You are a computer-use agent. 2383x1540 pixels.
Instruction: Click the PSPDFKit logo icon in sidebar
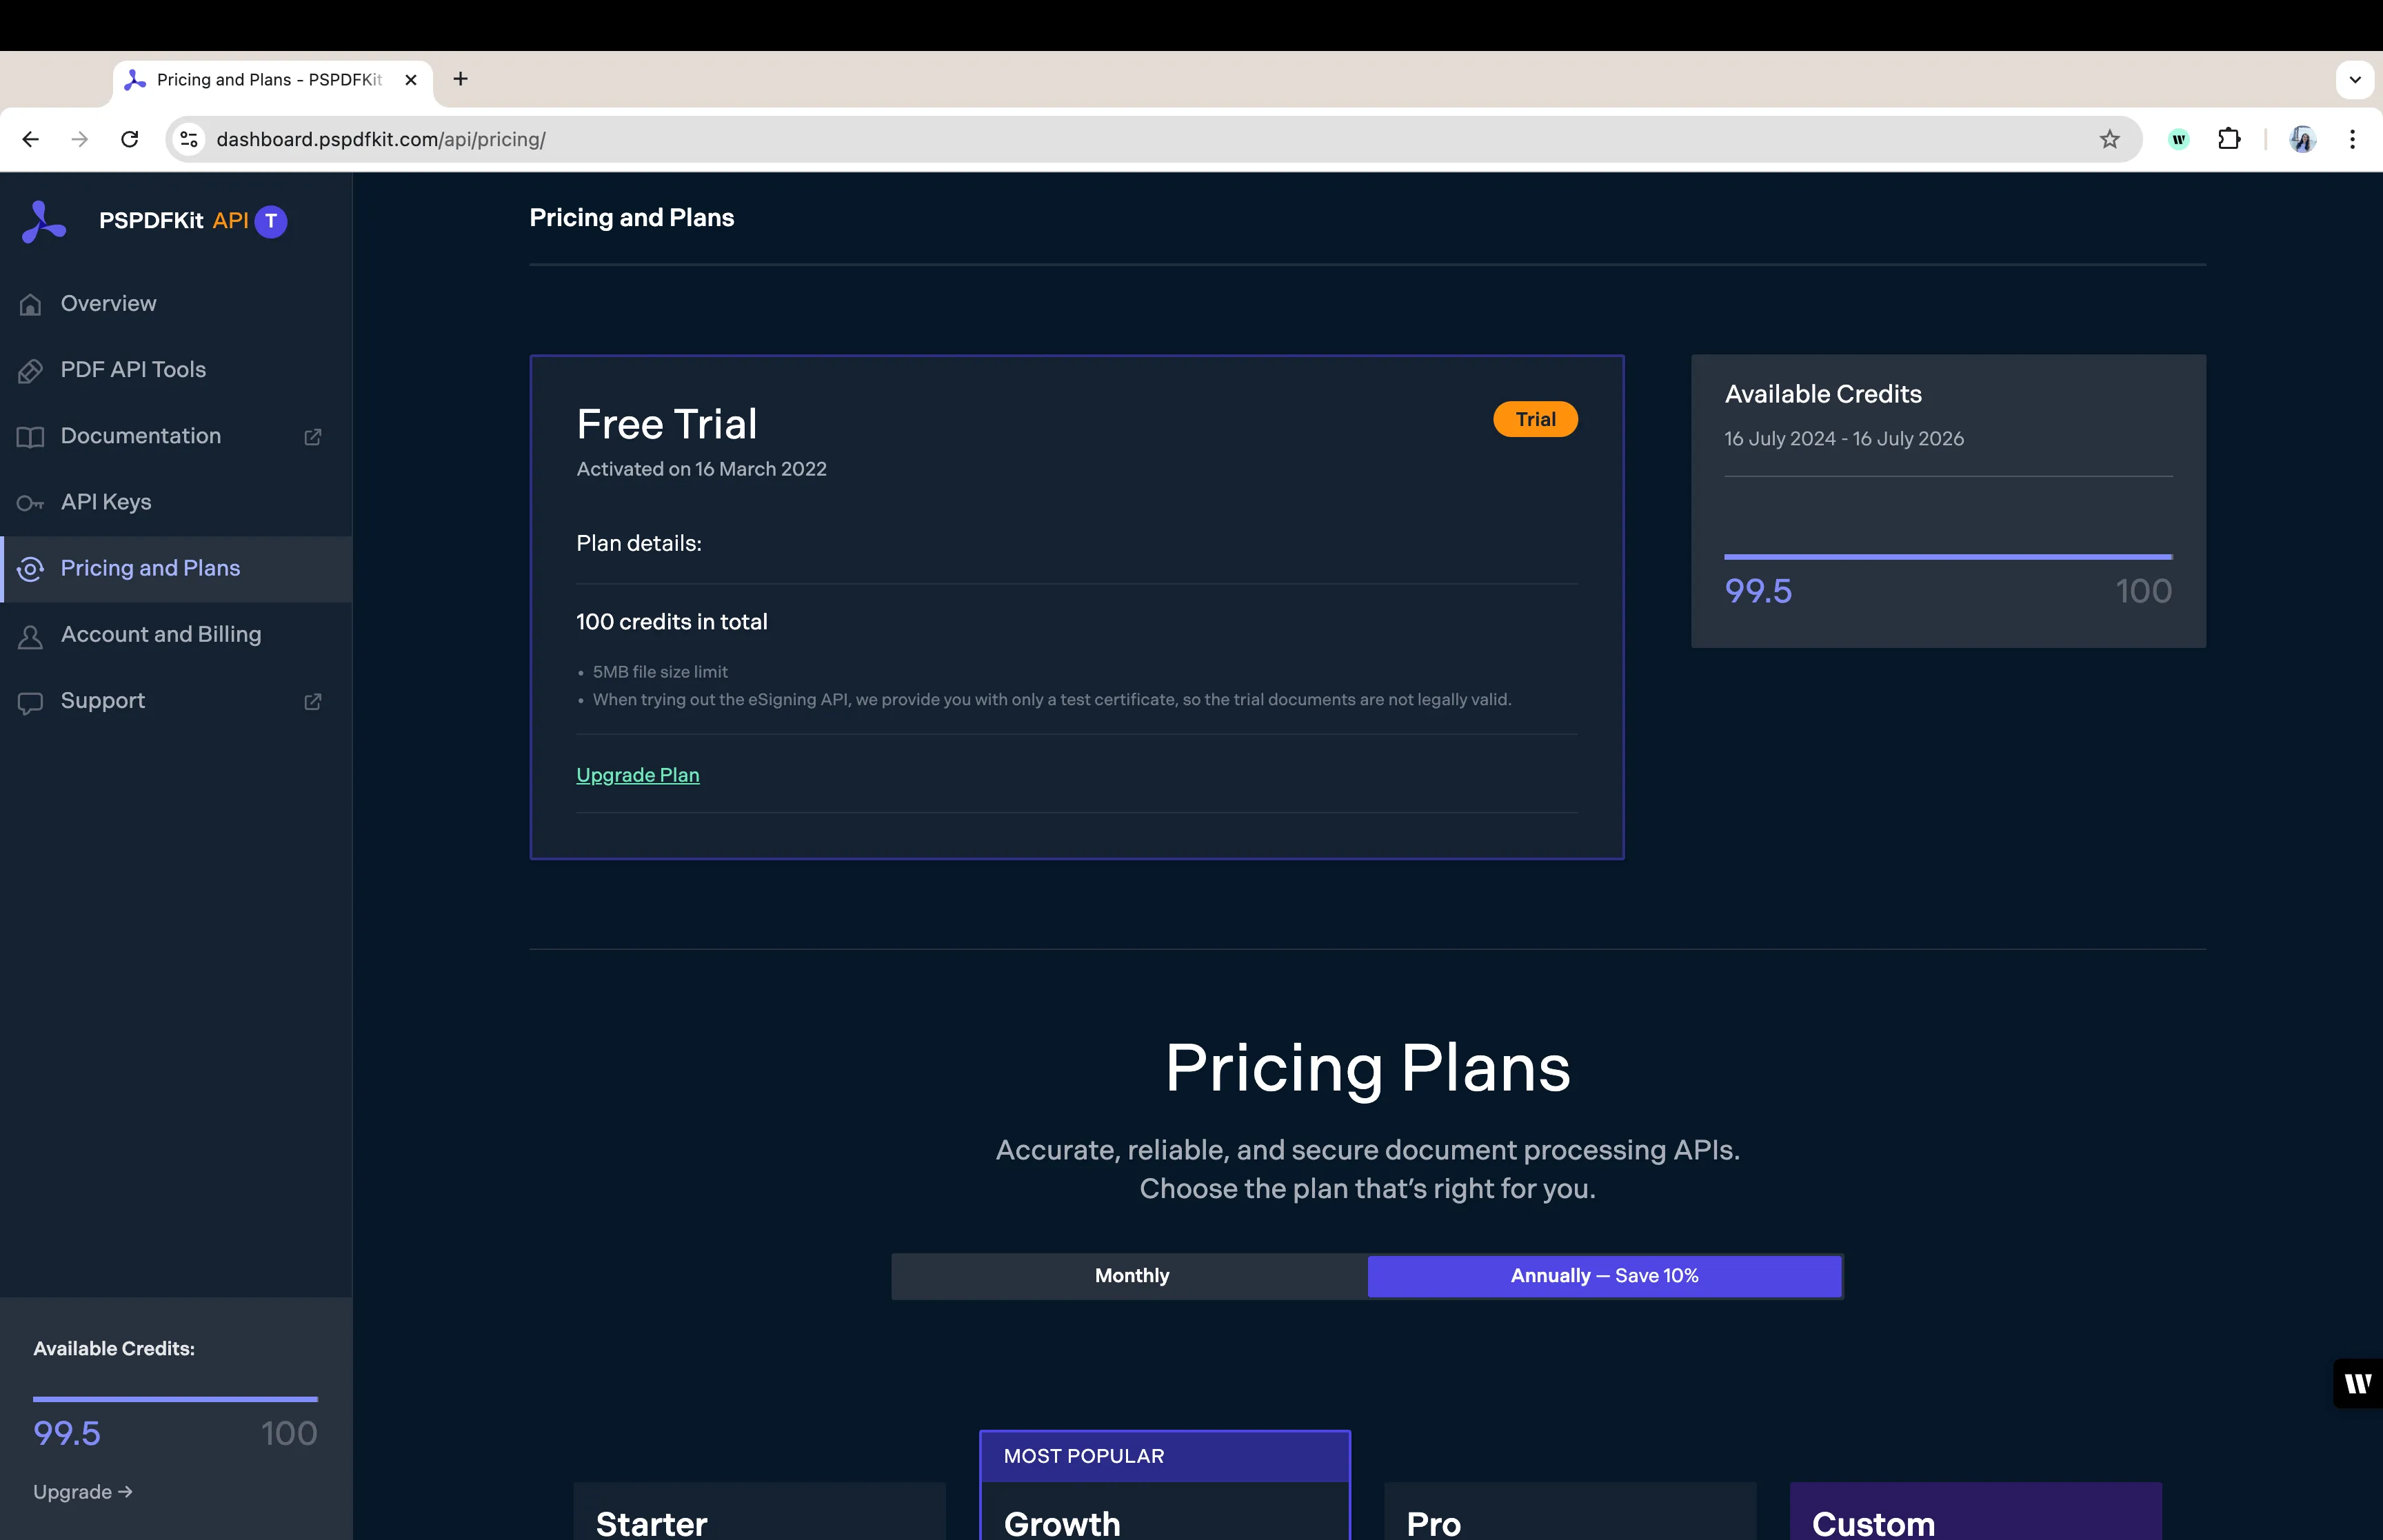(x=44, y=222)
